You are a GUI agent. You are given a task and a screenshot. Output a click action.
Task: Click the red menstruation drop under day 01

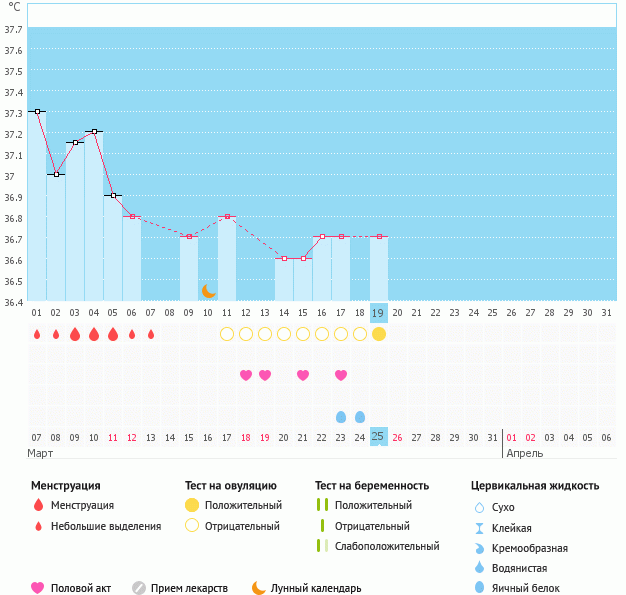tap(37, 334)
